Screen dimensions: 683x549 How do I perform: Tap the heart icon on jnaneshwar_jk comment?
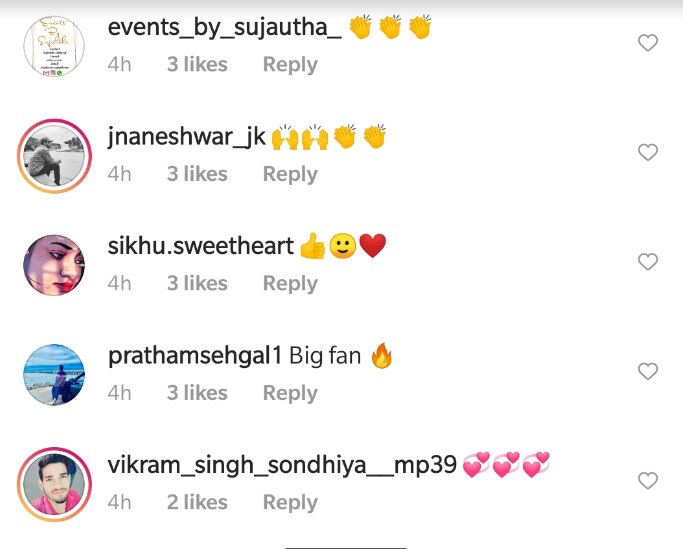click(x=648, y=152)
